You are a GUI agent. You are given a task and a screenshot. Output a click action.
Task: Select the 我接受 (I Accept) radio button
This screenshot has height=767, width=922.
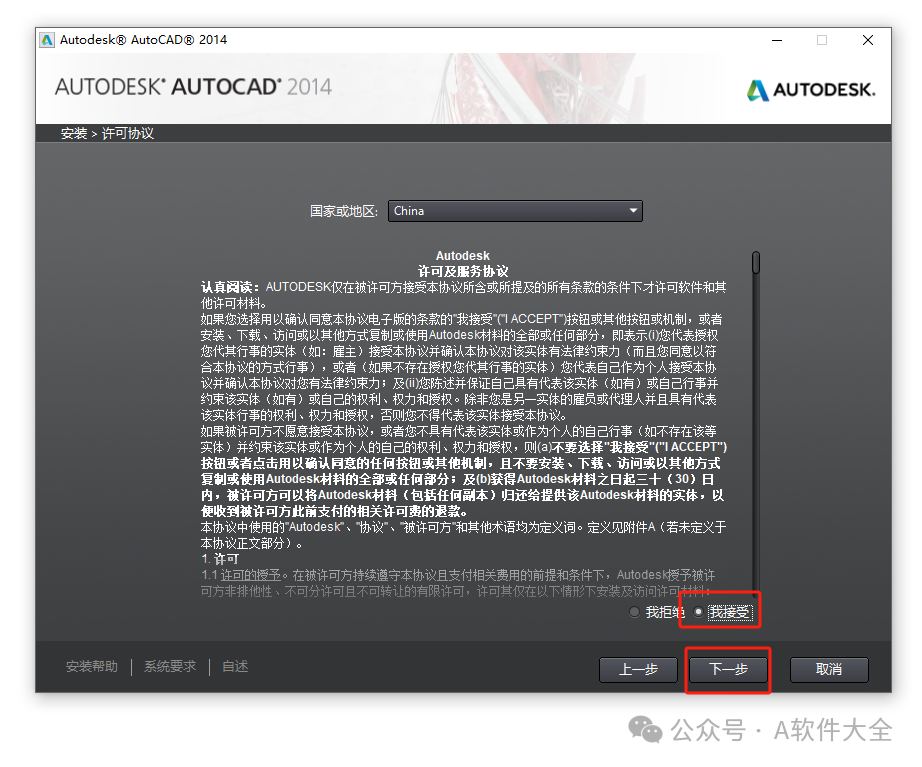[698, 612]
